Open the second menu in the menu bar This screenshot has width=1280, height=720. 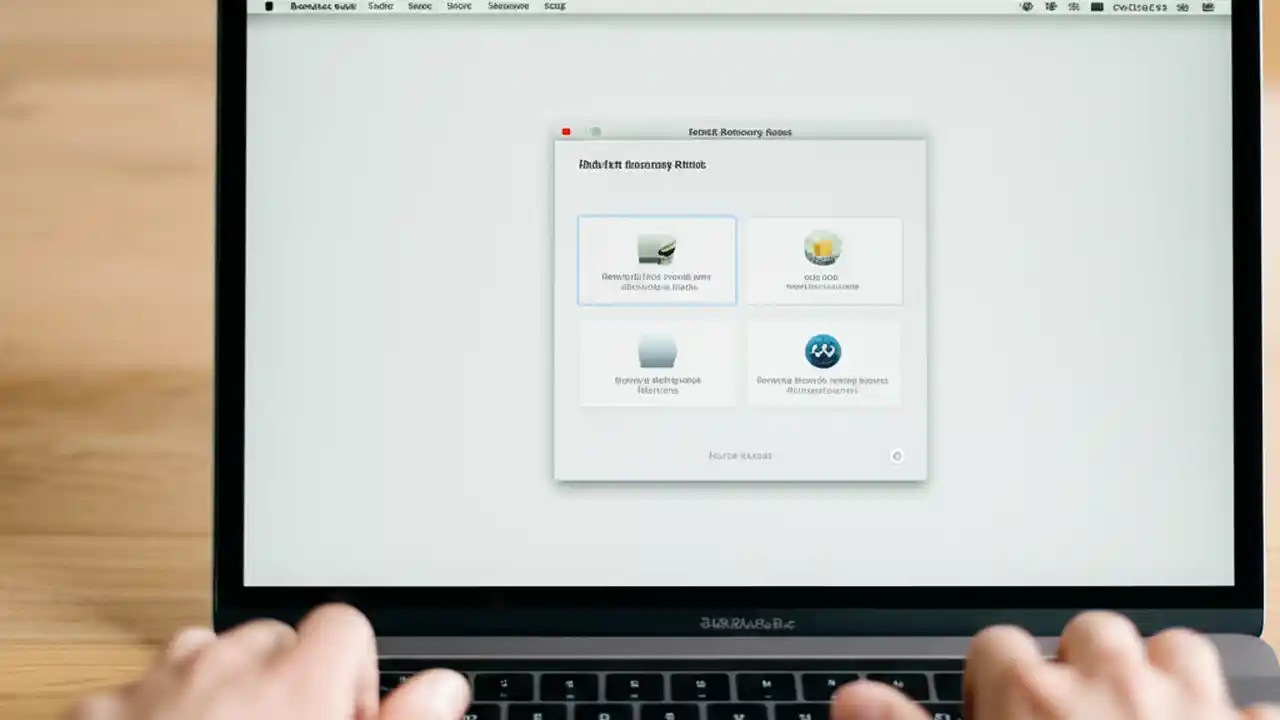pyautogui.click(x=380, y=6)
